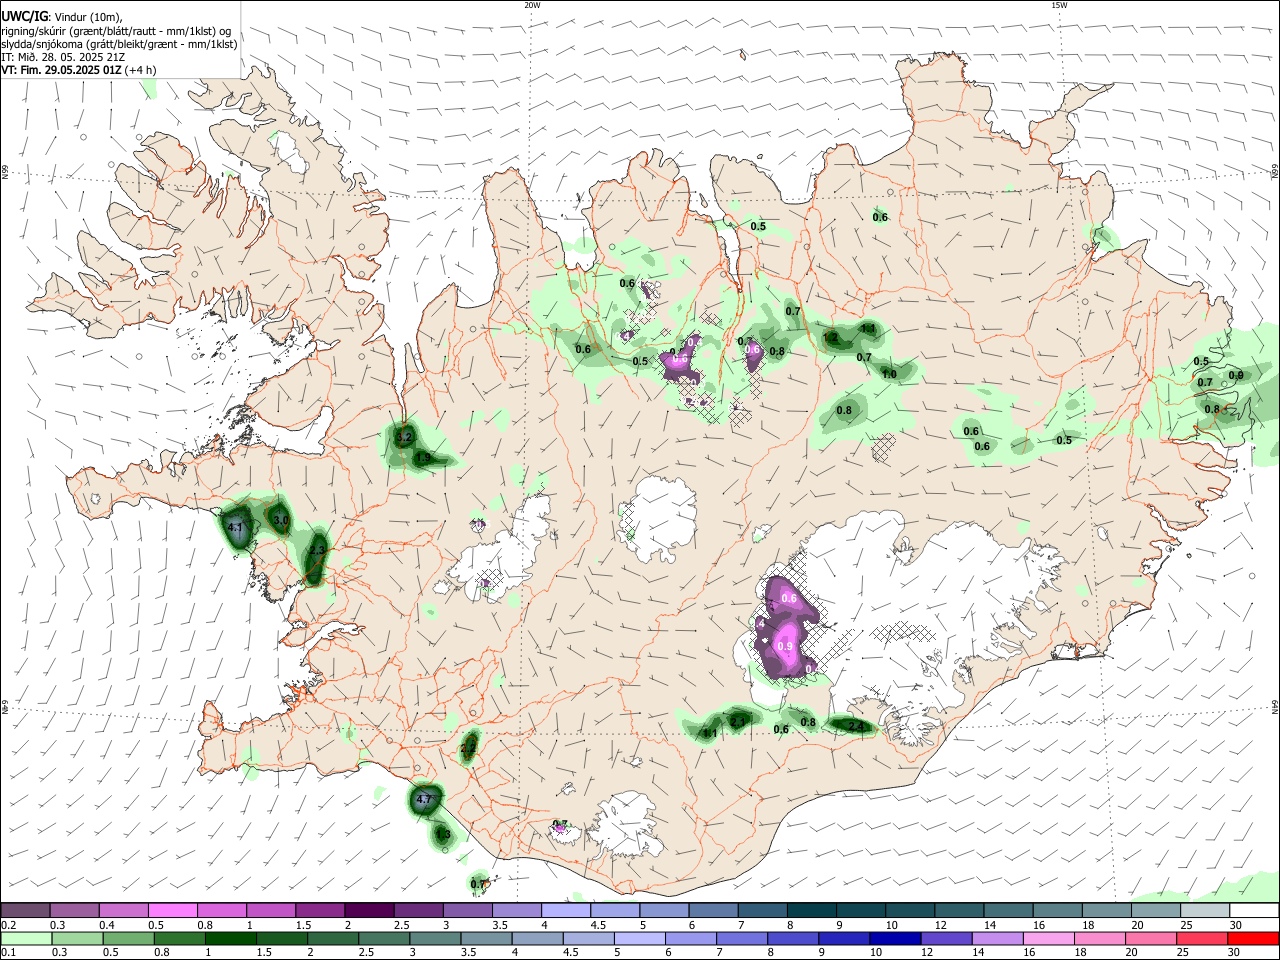Click the 'UWC/IG: Vindur (10m)' title text
This screenshot has height=960, width=1280.
click(62, 16)
